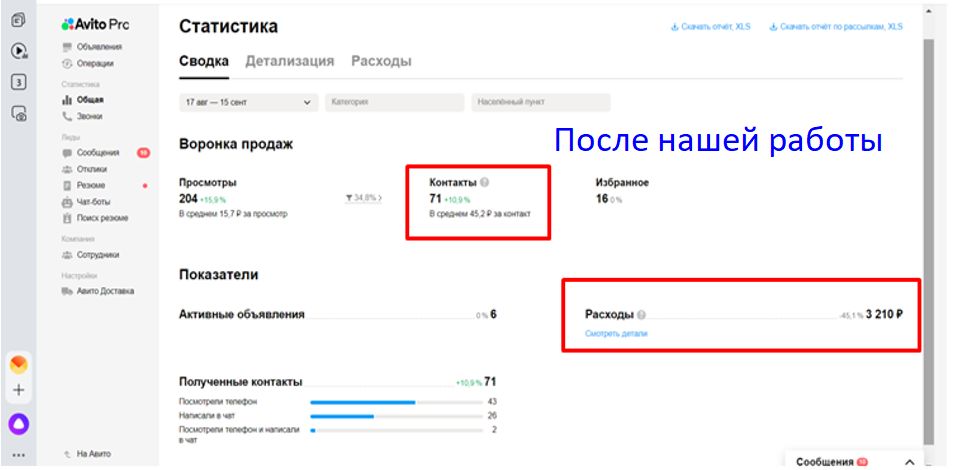The width and height of the screenshot is (957, 470).
Task: Click the play icon in left strip
Action: tap(19, 51)
